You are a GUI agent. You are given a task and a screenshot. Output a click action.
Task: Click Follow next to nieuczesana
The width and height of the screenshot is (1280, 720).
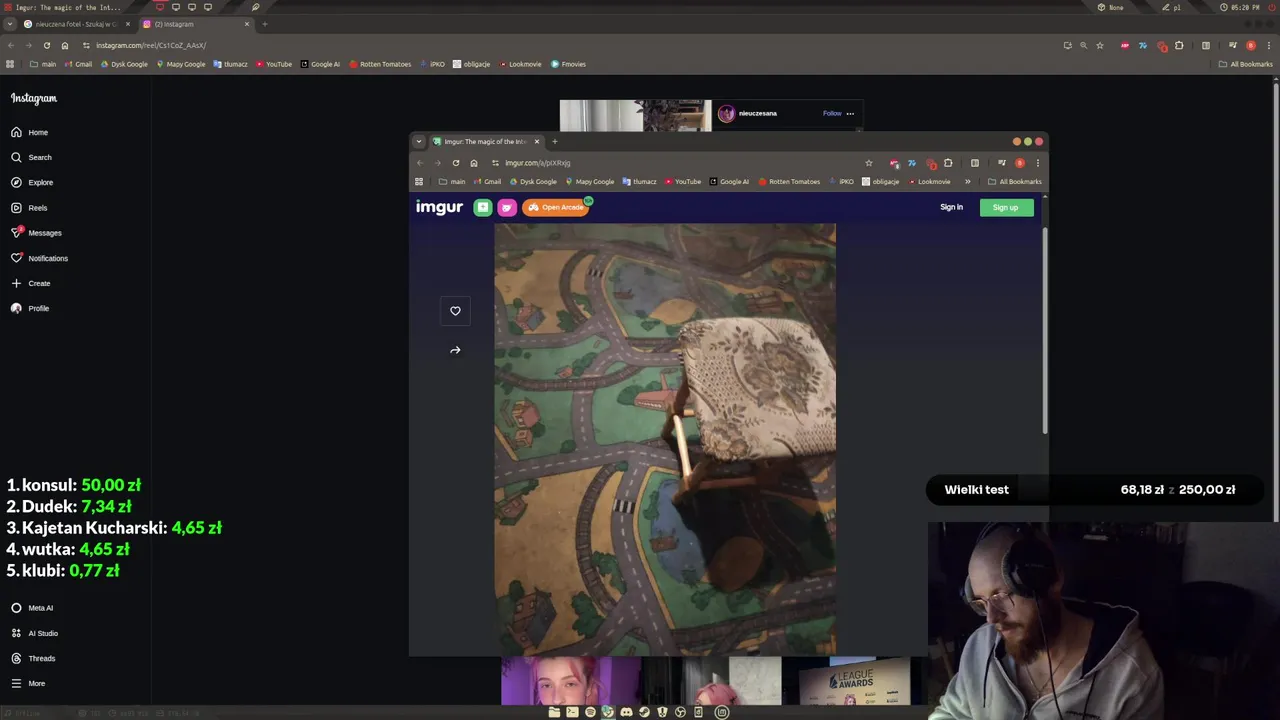click(x=832, y=113)
